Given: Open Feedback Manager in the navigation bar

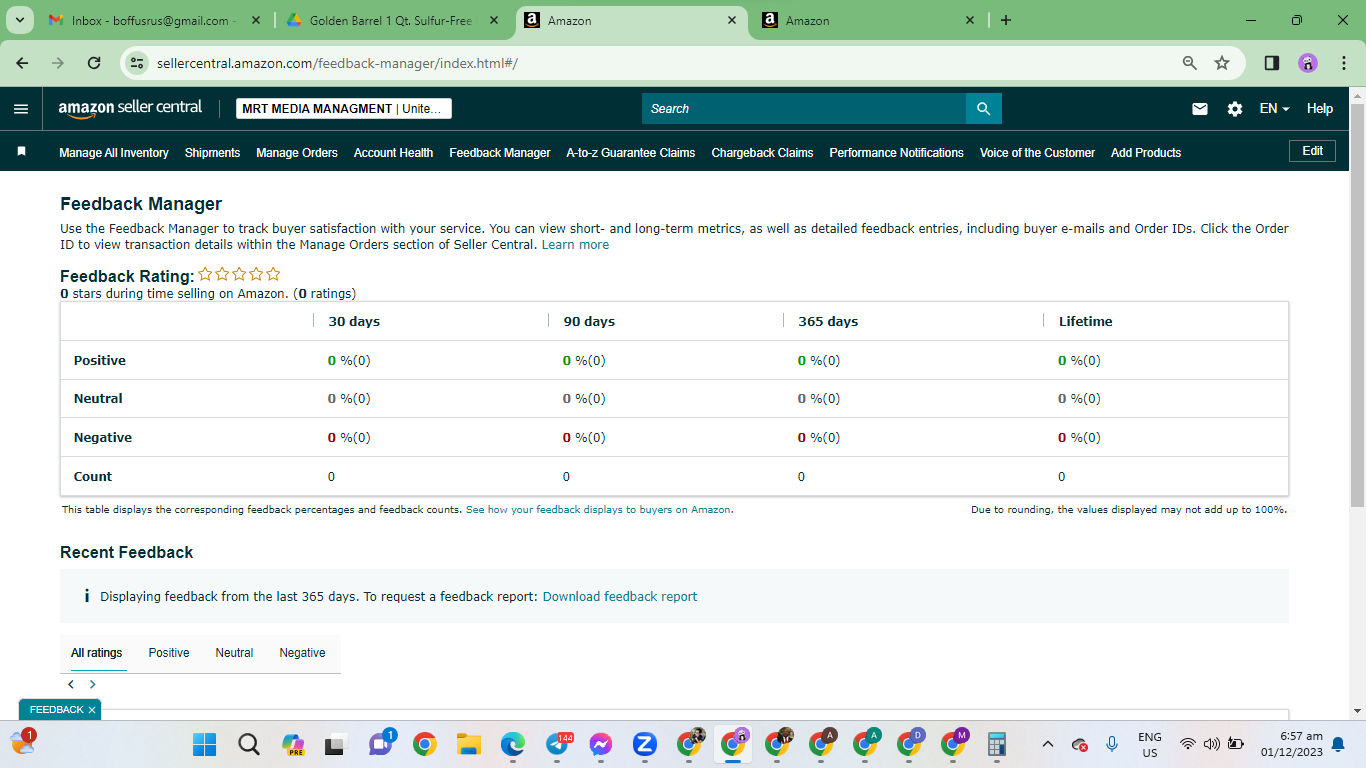Looking at the screenshot, I should (x=500, y=153).
